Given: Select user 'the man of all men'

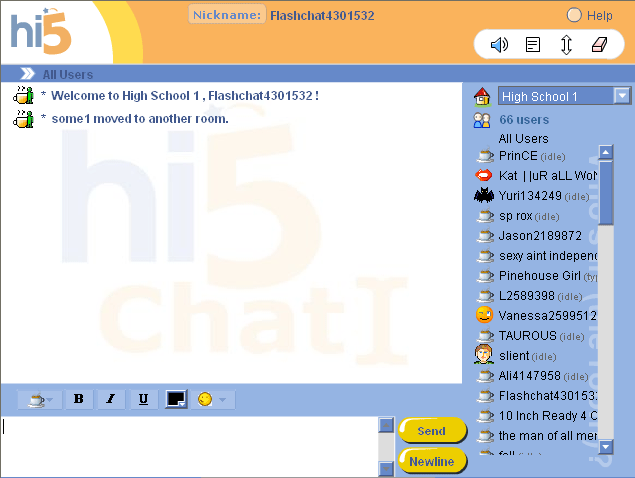Looking at the screenshot, I should click(x=548, y=435).
